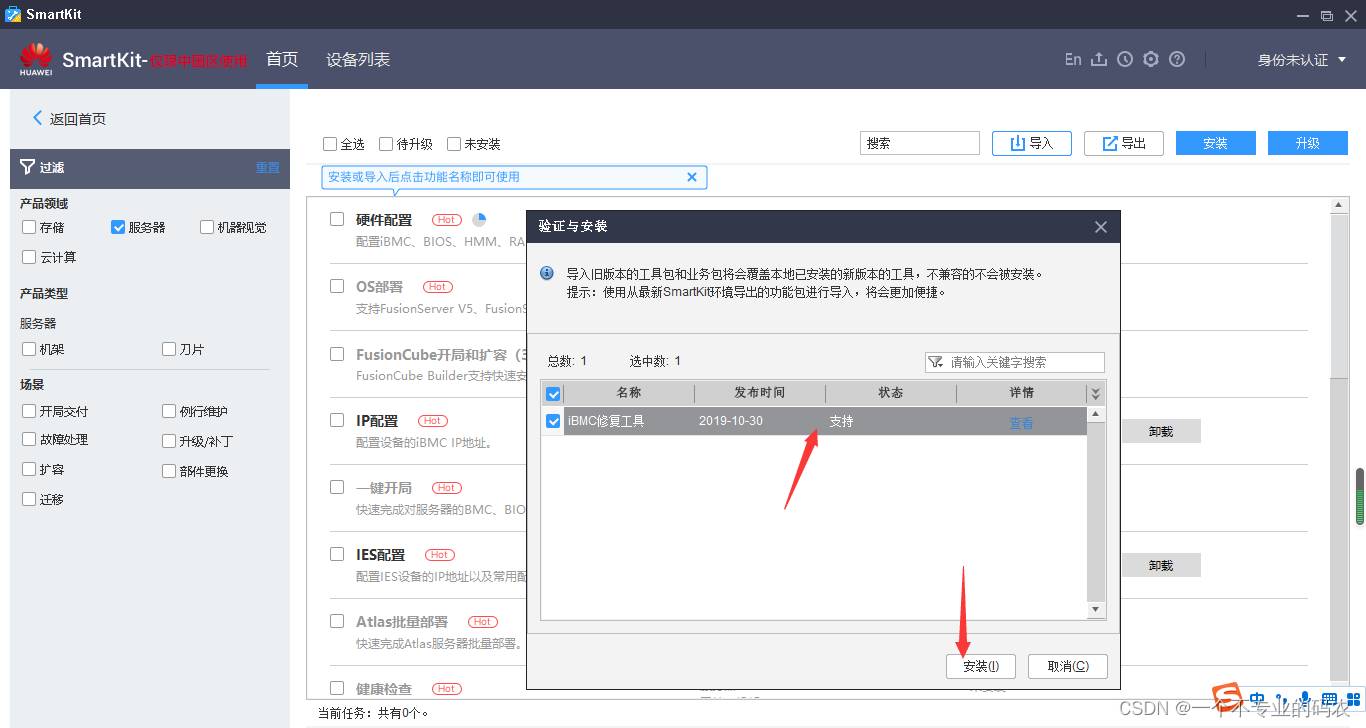Check the 开局交付 scenario checkbox
Viewport: 1366px width, 728px height.
pyautogui.click(x=29, y=411)
